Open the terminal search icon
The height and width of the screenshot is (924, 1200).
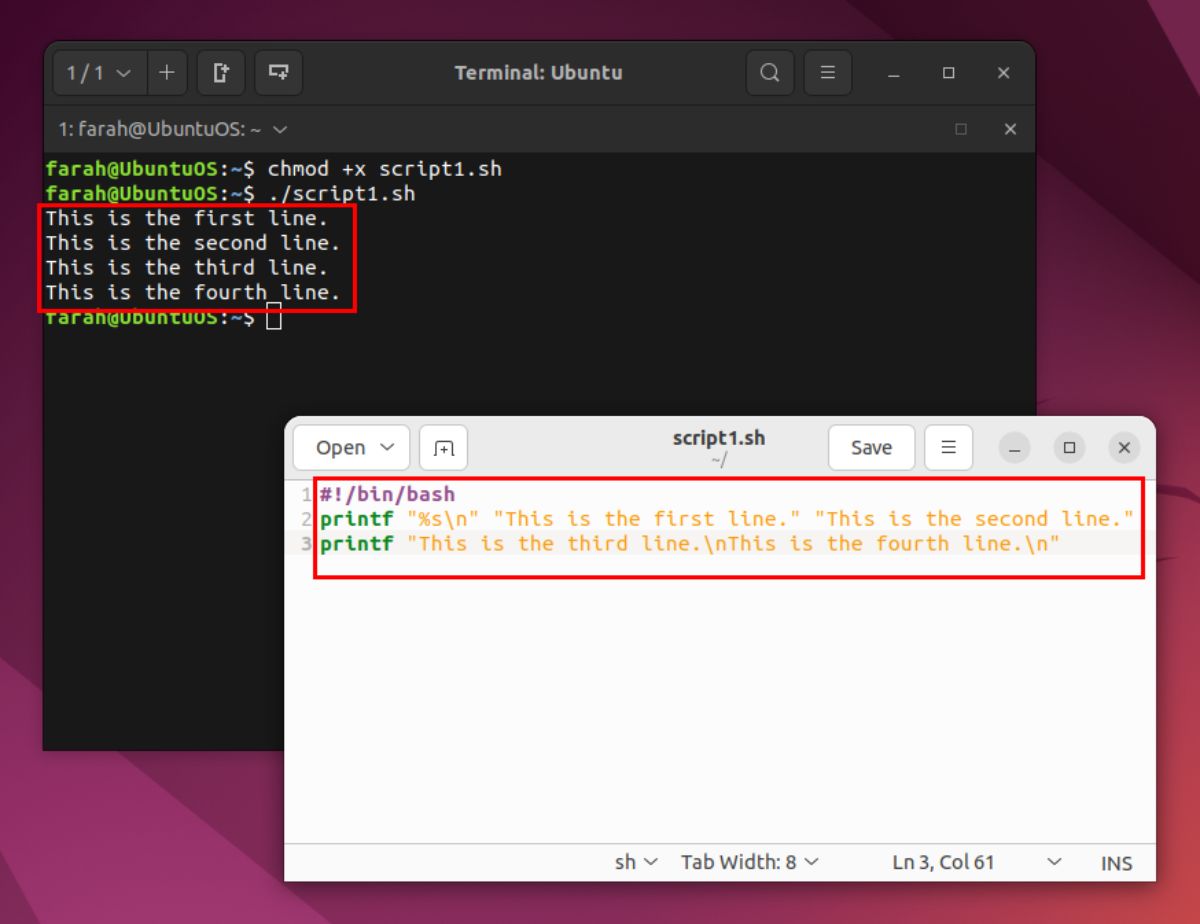(770, 73)
